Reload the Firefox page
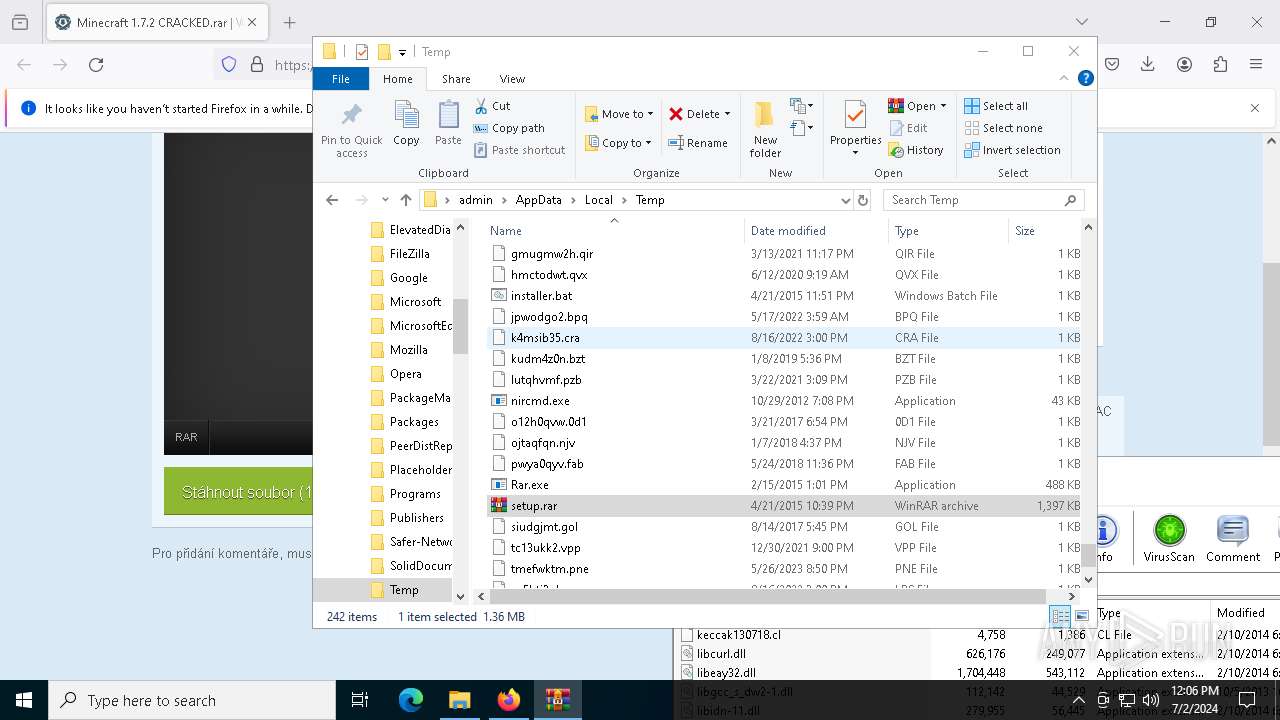The width and height of the screenshot is (1280, 720). (x=96, y=64)
